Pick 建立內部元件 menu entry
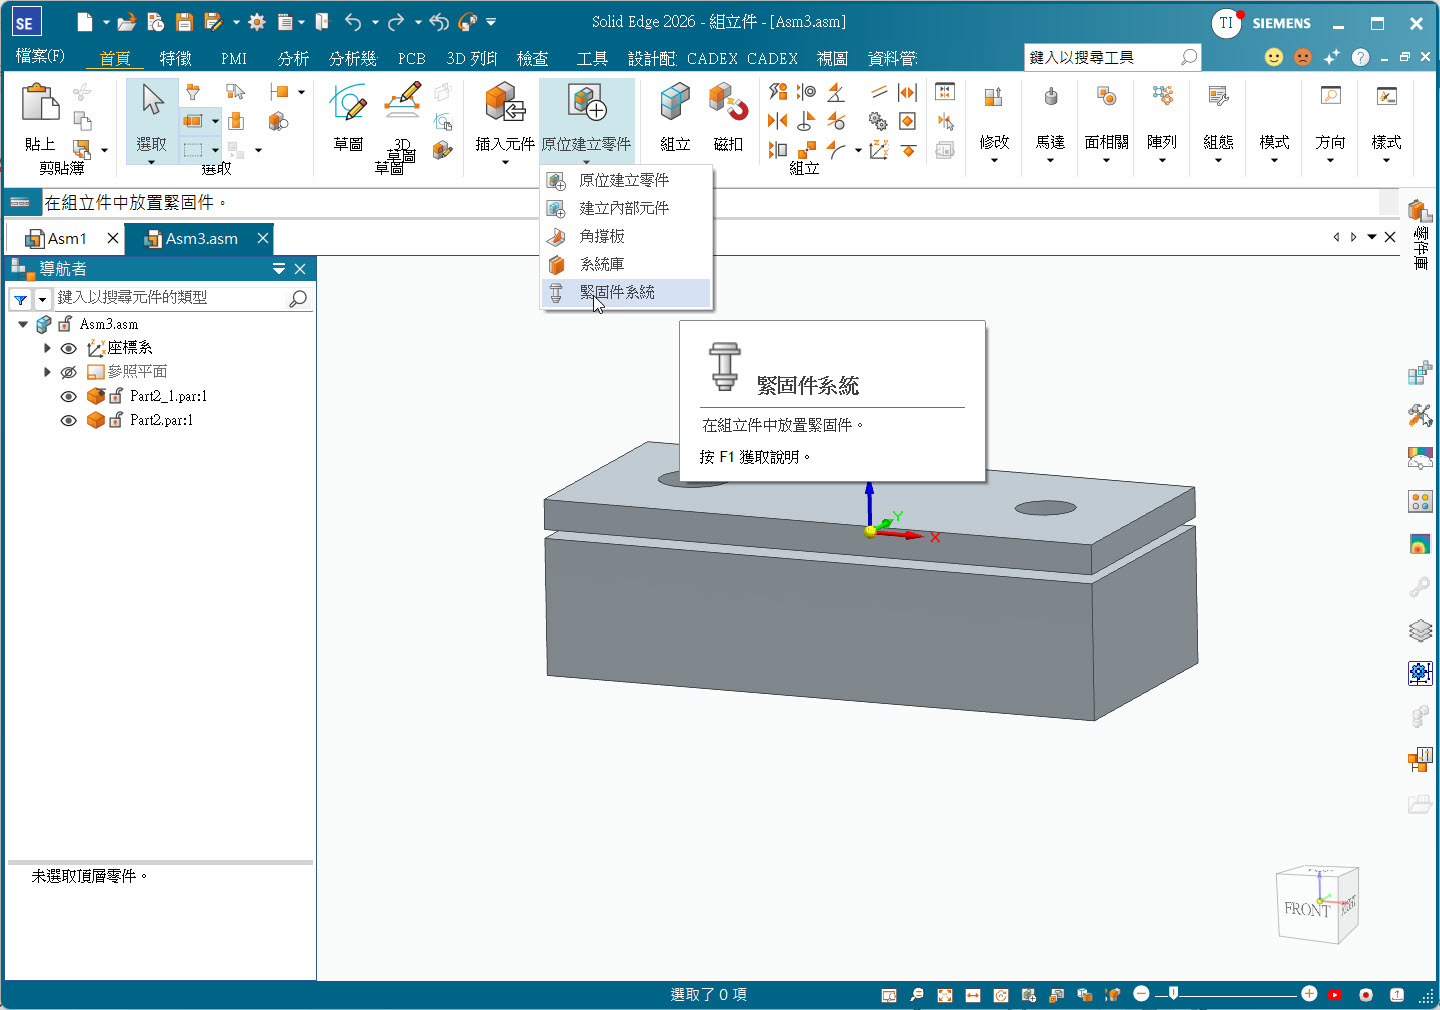This screenshot has height=1010, width=1440. (x=626, y=208)
